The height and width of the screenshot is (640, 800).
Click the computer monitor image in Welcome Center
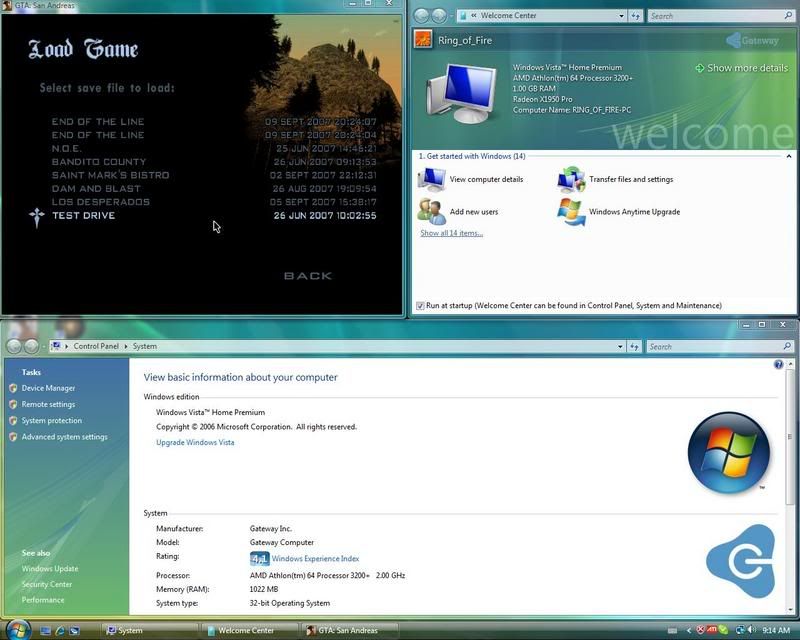(462, 93)
